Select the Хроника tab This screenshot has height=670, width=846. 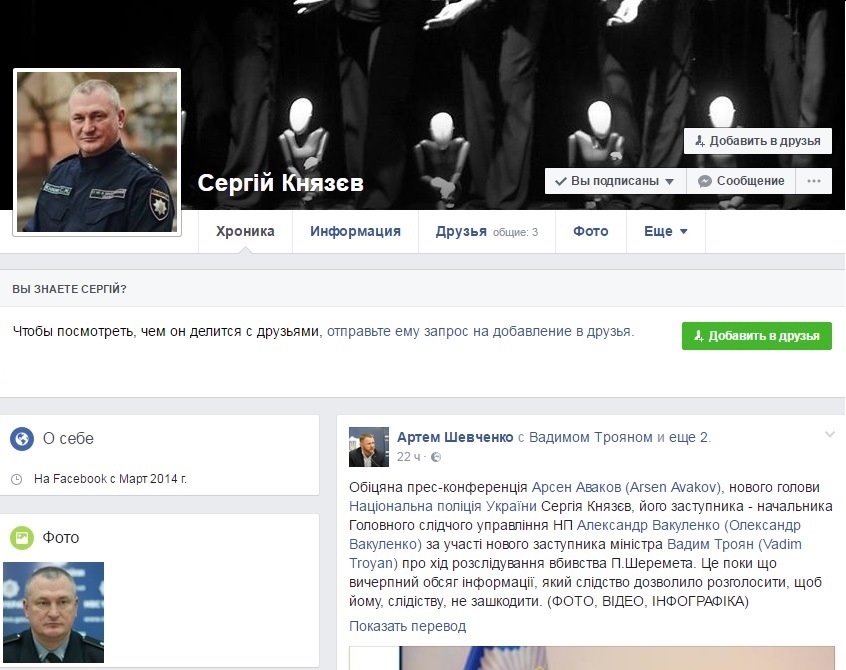click(245, 231)
